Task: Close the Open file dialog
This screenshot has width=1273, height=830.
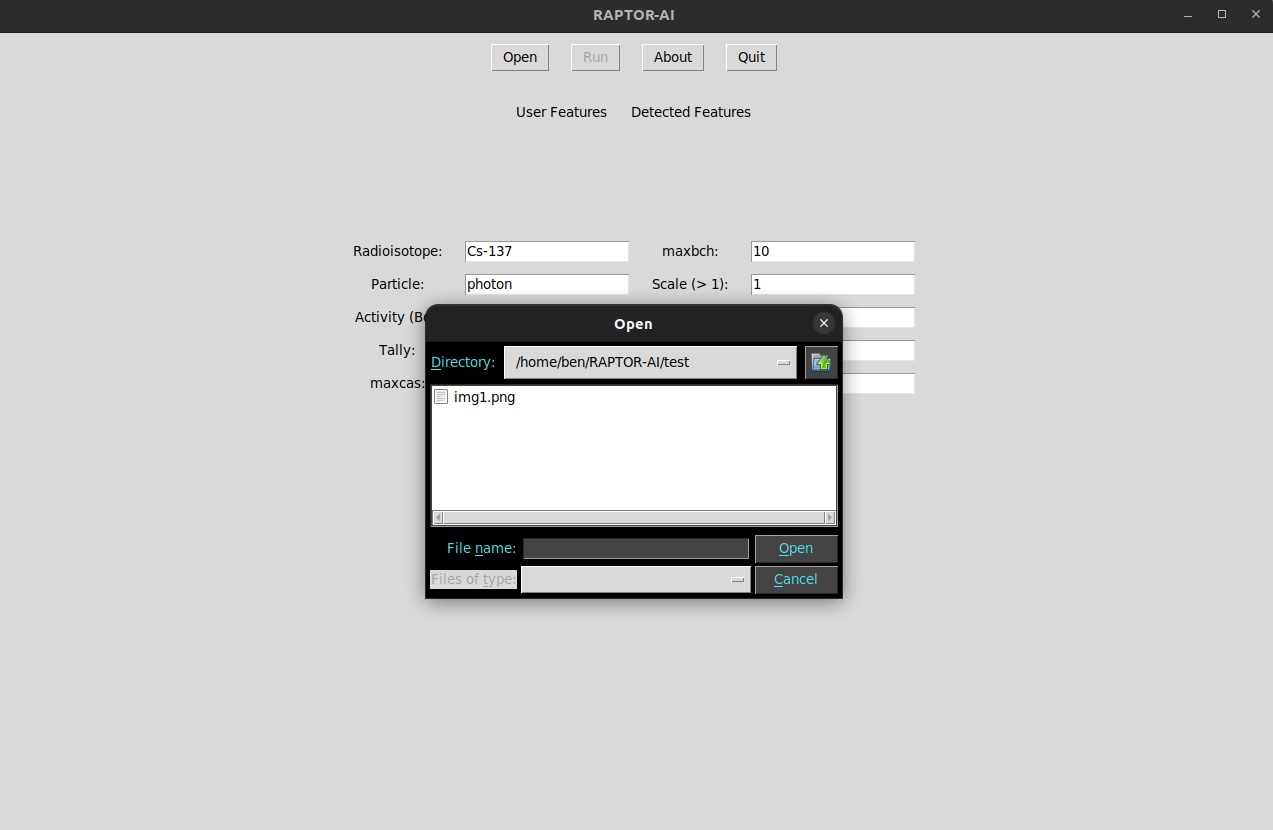Action: pyautogui.click(x=823, y=323)
